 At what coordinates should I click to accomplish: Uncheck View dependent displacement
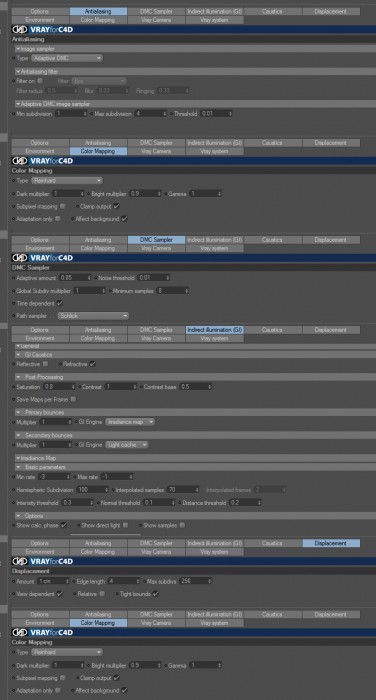(60, 594)
